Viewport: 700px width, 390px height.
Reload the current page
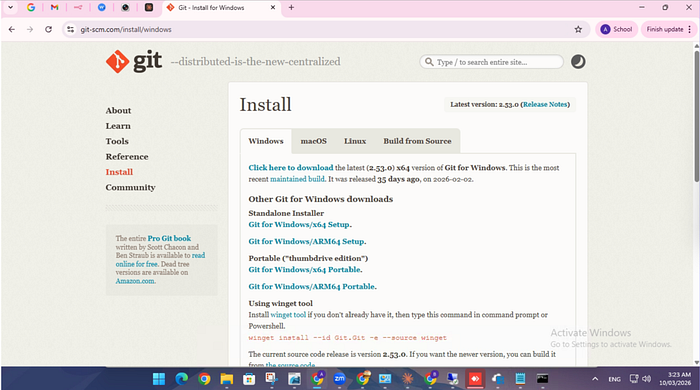point(48,29)
